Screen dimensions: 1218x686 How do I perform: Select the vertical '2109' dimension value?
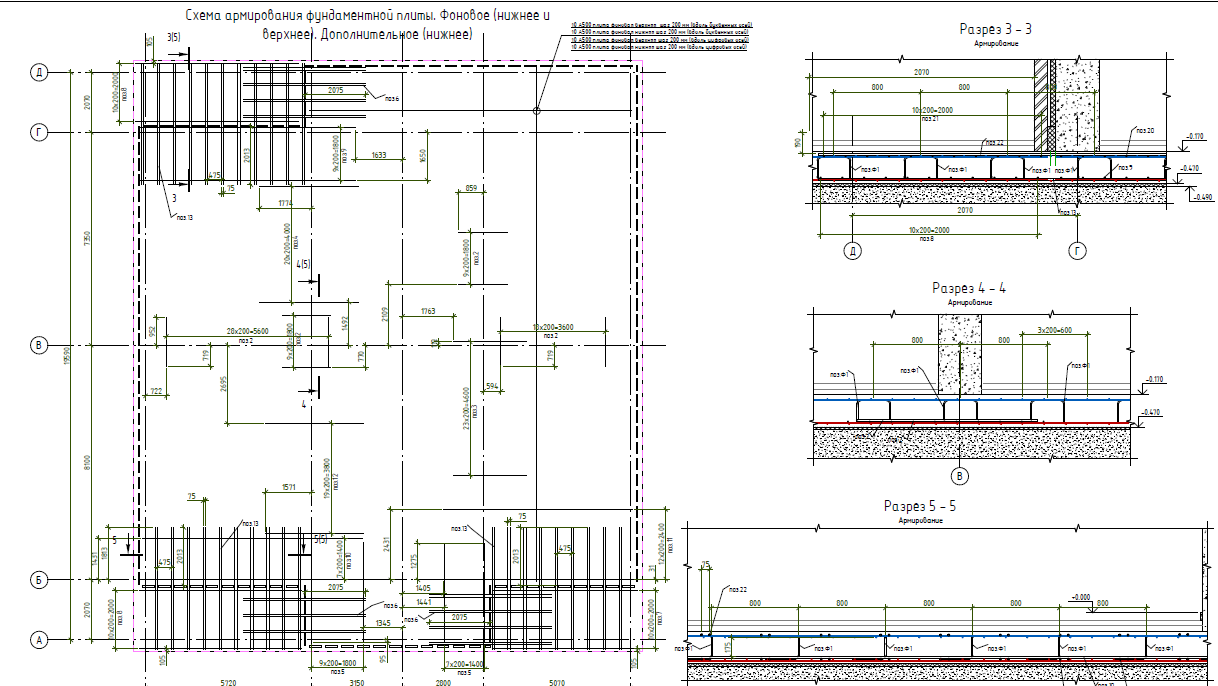pyautogui.click(x=384, y=315)
